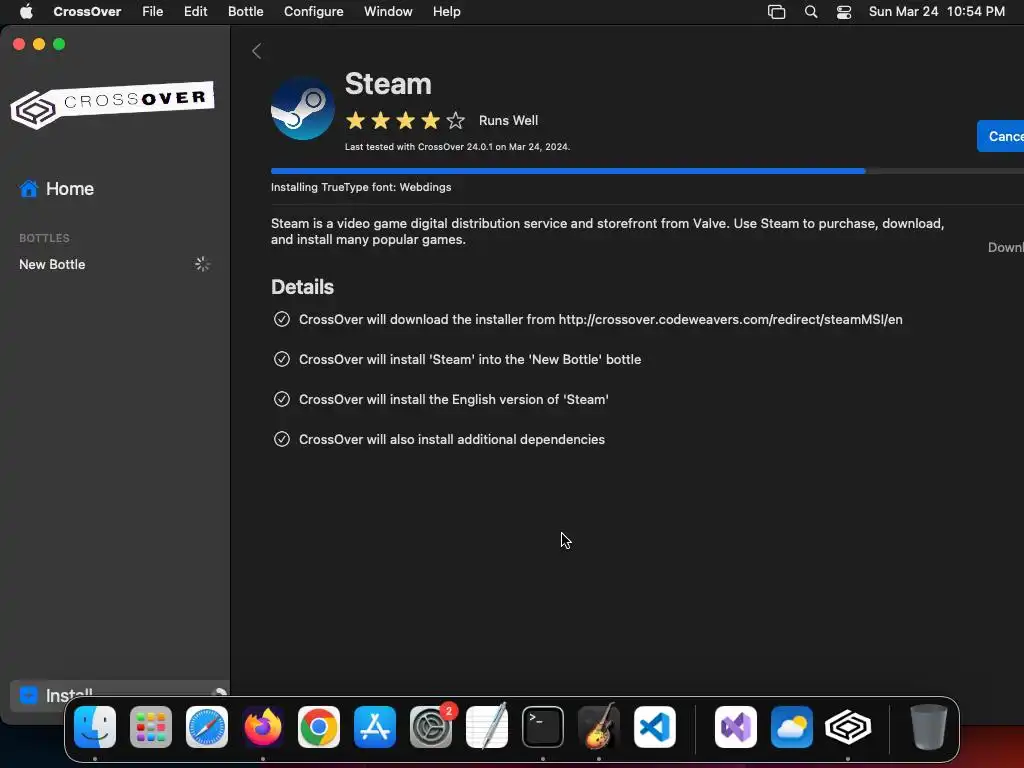Click the New Bottle loading spinner

[x=202, y=264]
